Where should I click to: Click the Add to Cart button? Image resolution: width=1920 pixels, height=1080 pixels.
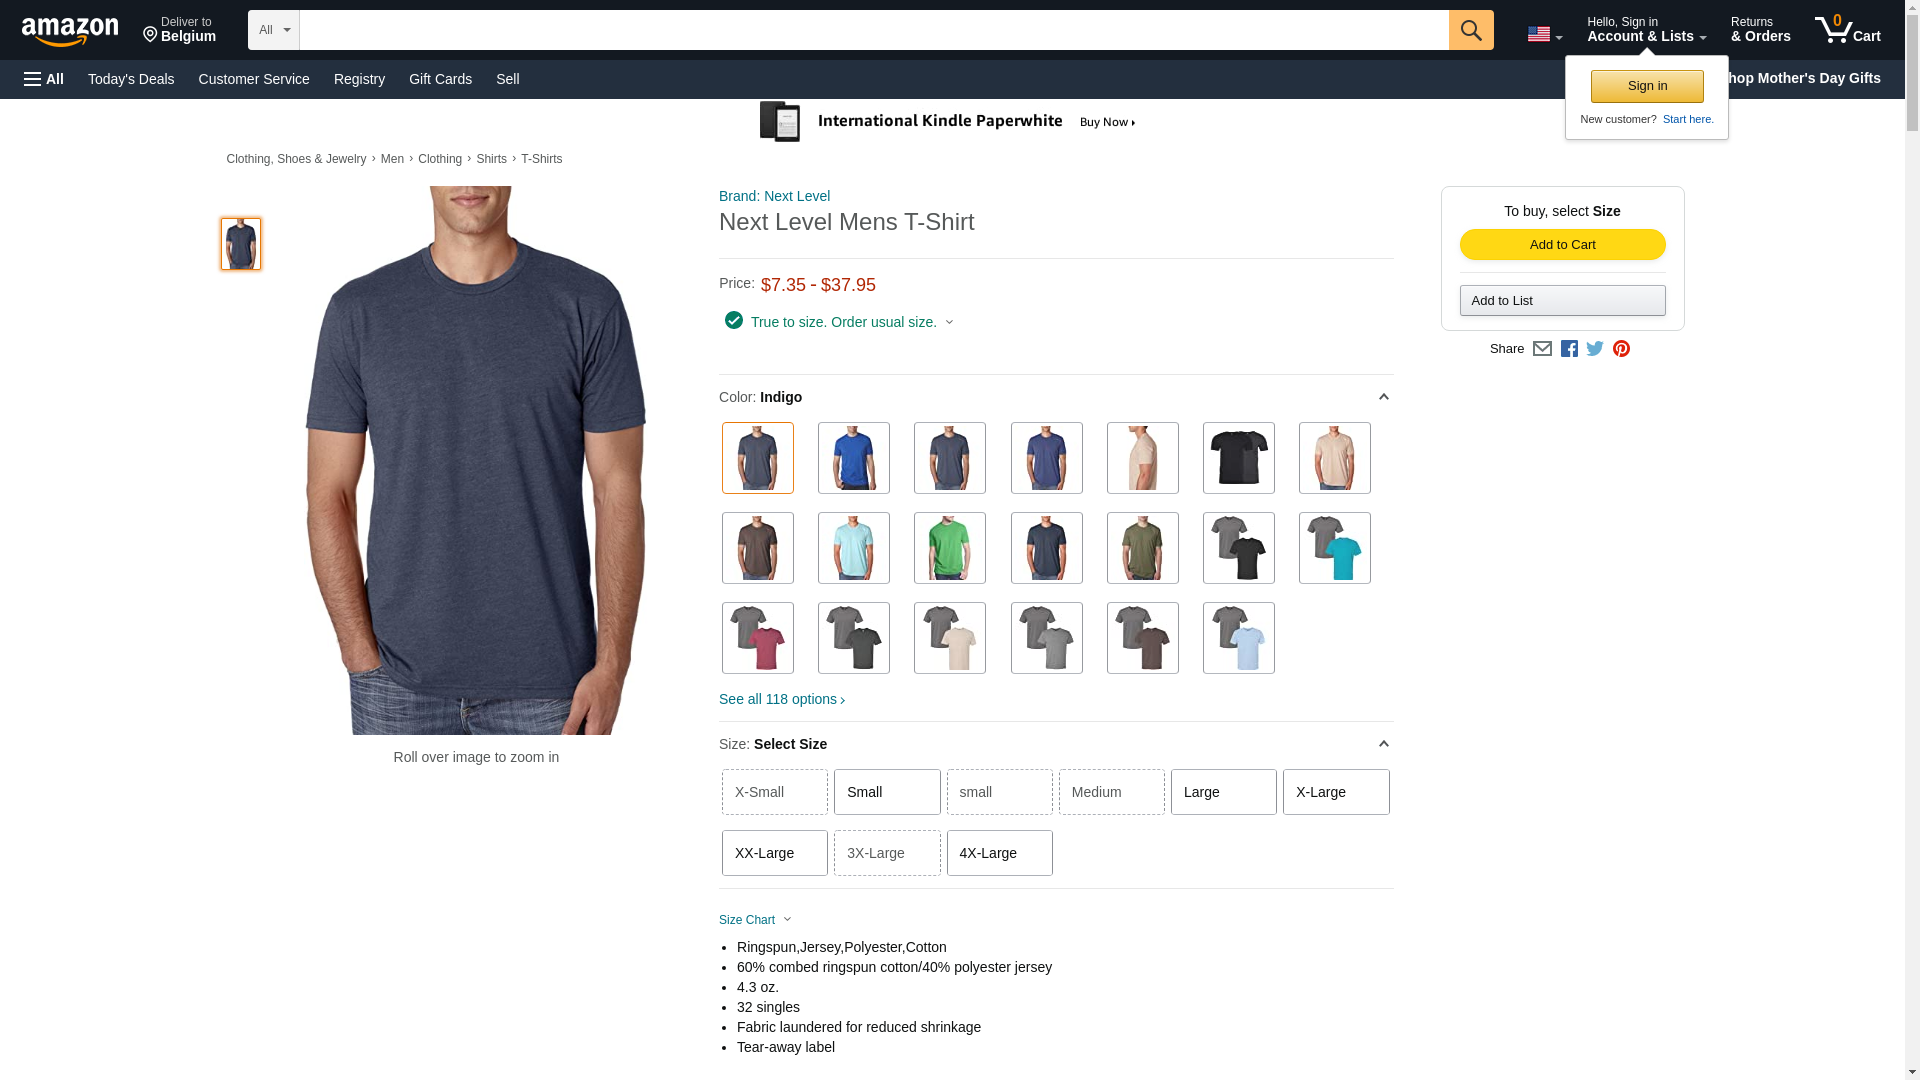click(1562, 245)
